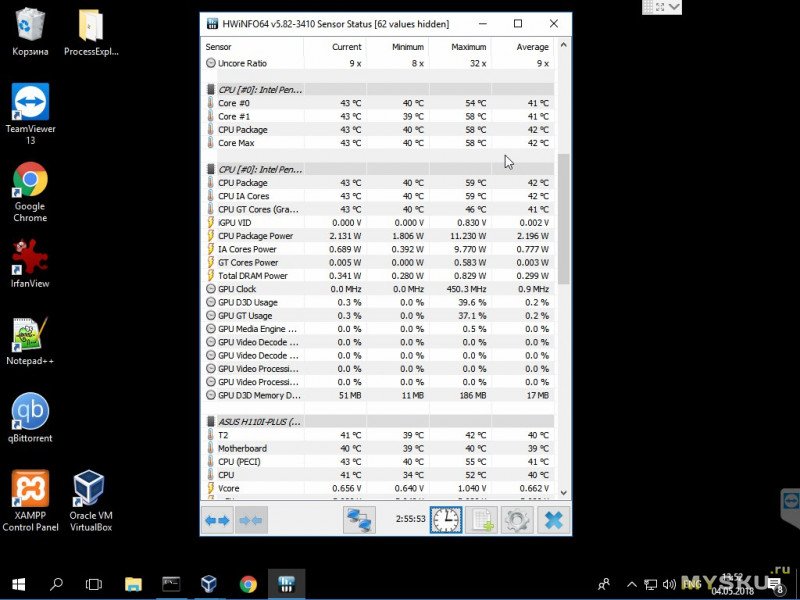Switch to Chrome on the taskbar
800x600 pixels.
tap(248, 584)
